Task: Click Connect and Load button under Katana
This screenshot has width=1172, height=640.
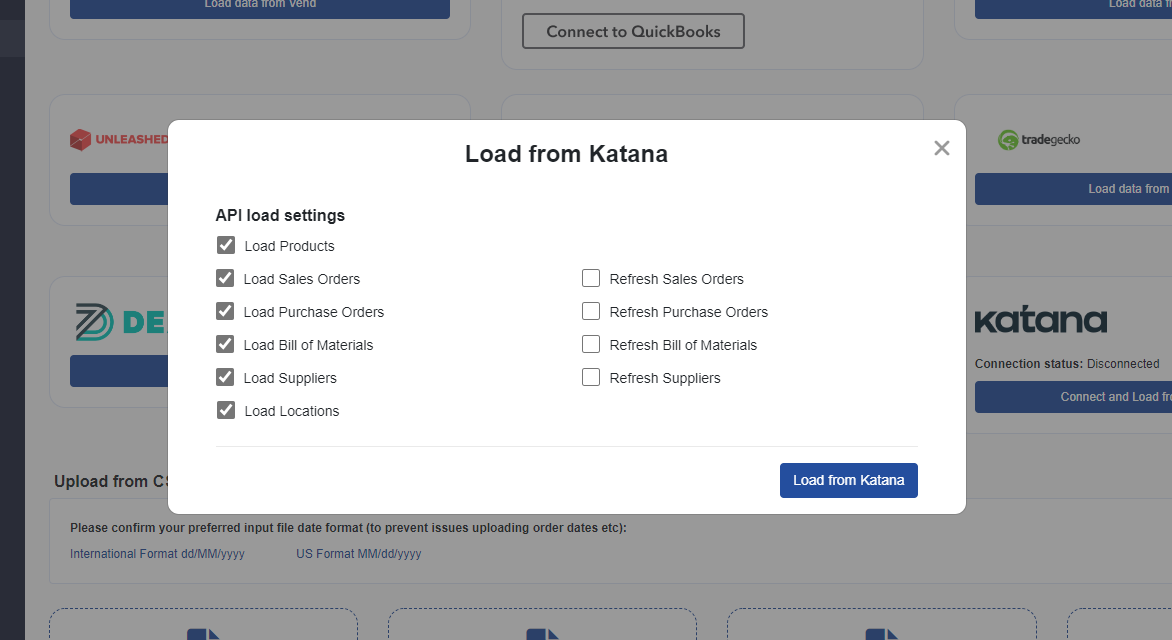Action: [1073, 397]
